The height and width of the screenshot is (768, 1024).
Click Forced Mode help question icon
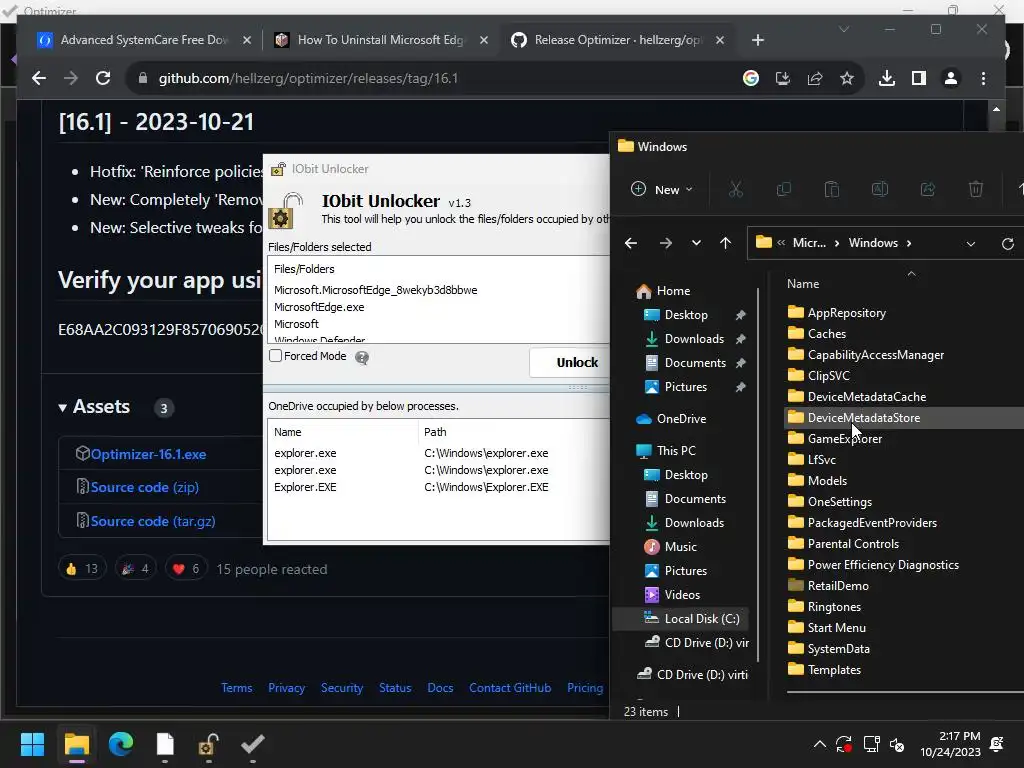[x=362, y=357]
